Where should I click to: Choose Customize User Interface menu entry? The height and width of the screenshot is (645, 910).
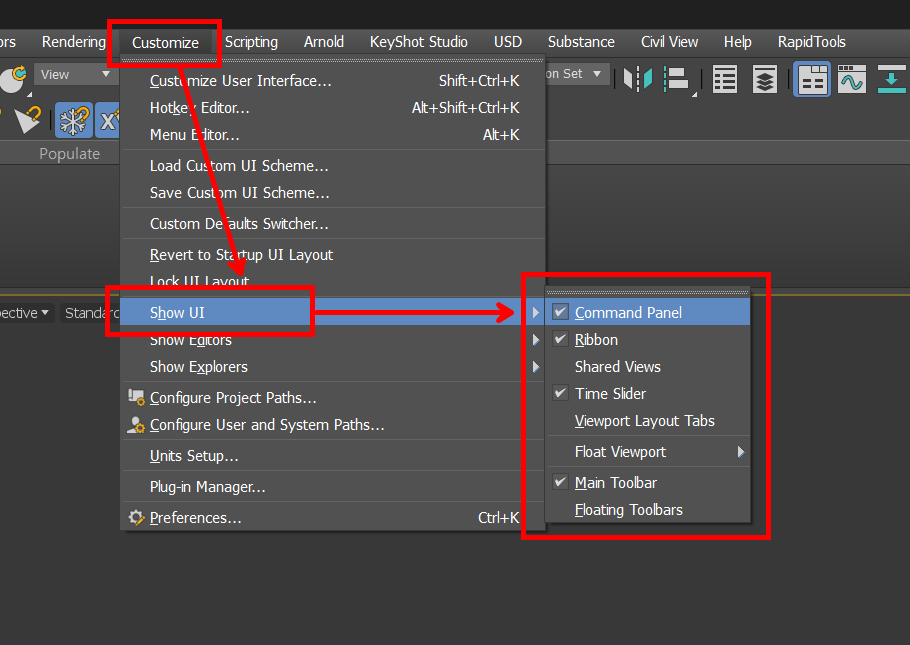(x=333, y=81)
